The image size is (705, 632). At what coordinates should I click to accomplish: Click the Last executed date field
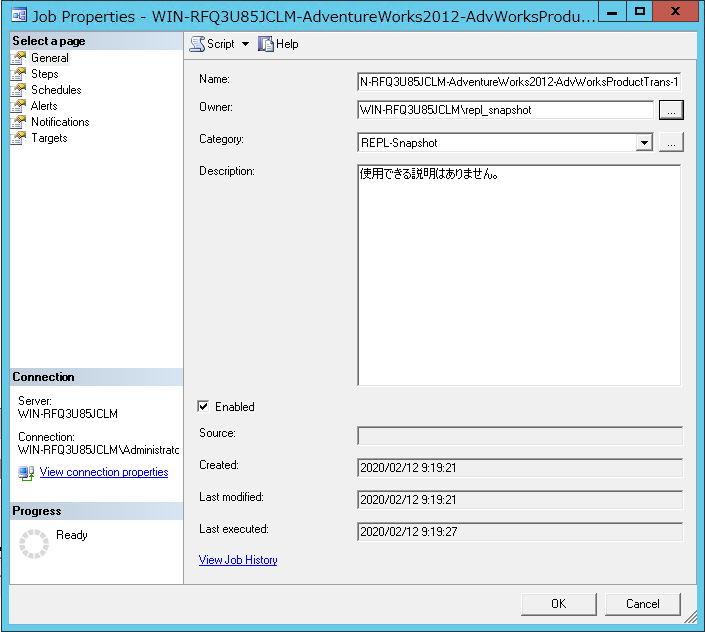coord(520,532)
